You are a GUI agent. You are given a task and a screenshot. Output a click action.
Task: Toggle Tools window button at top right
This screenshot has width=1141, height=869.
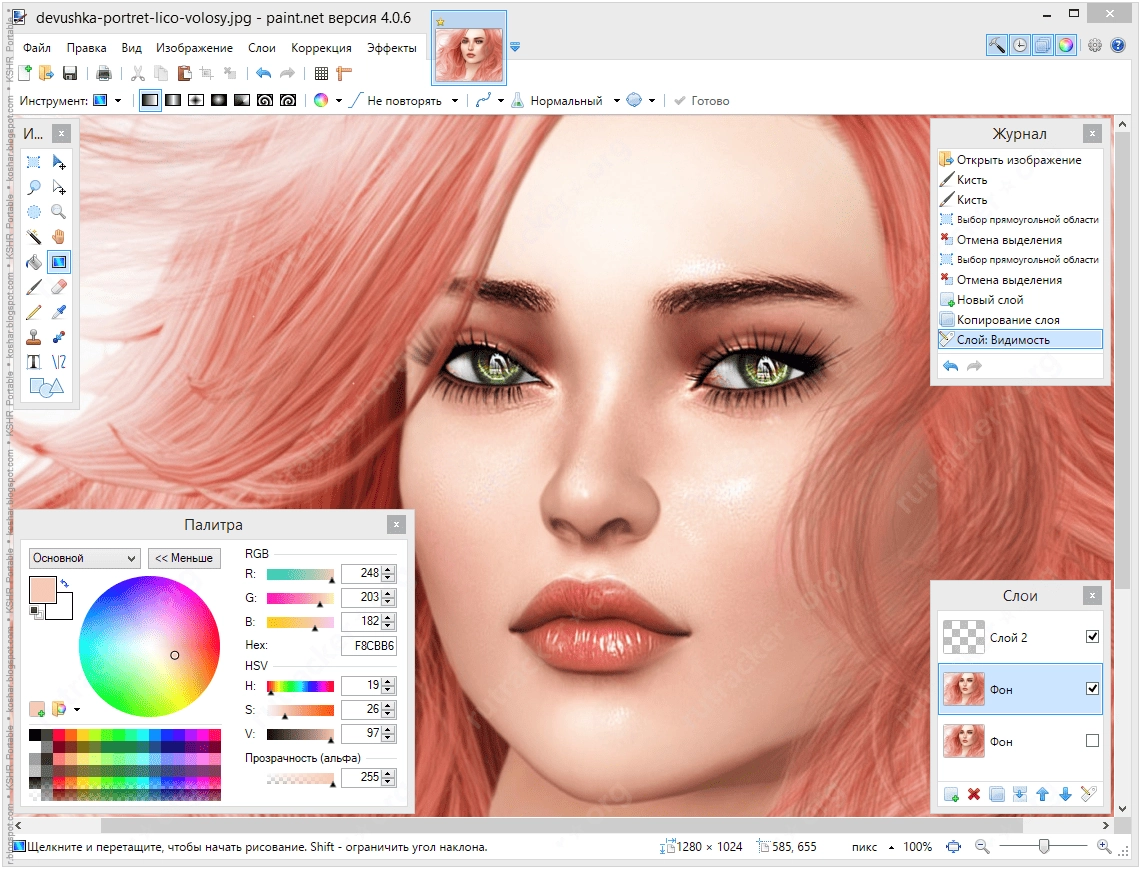pyautogui.click(x=997, y=45)
